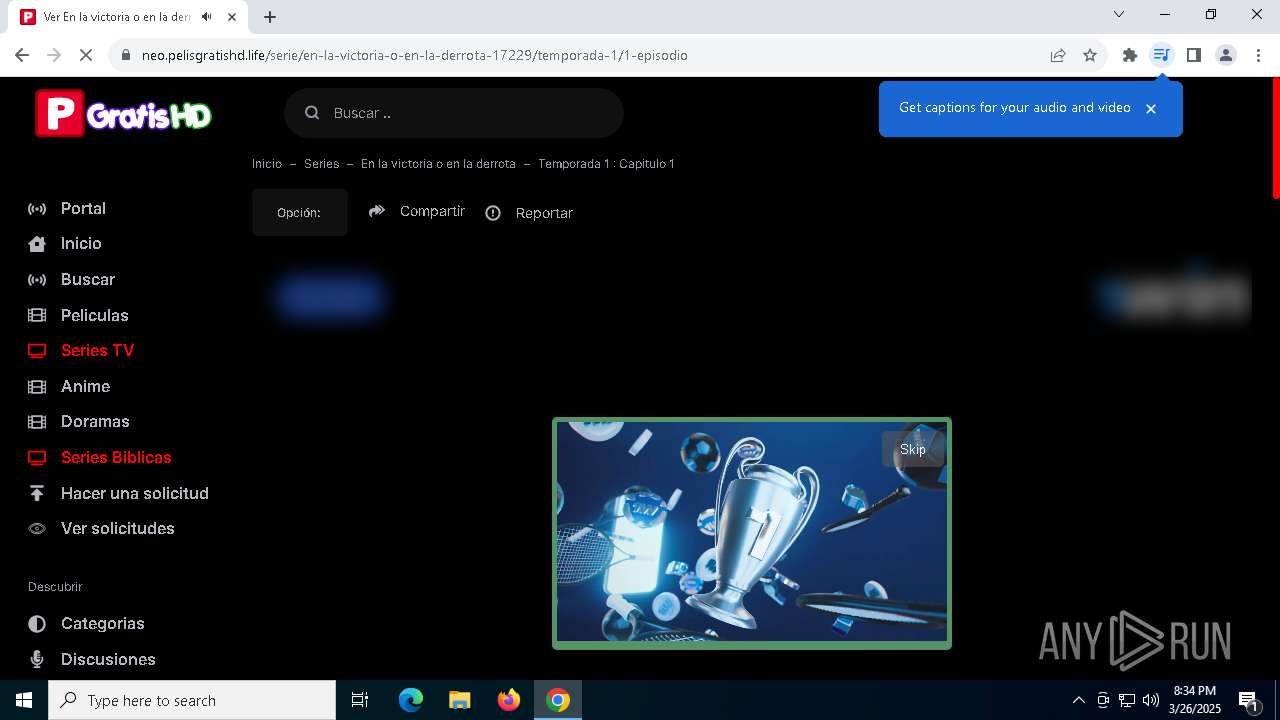Click the Buscar broadcast icon
This screenshot has width=1280, height=720.
pos(37,280)
